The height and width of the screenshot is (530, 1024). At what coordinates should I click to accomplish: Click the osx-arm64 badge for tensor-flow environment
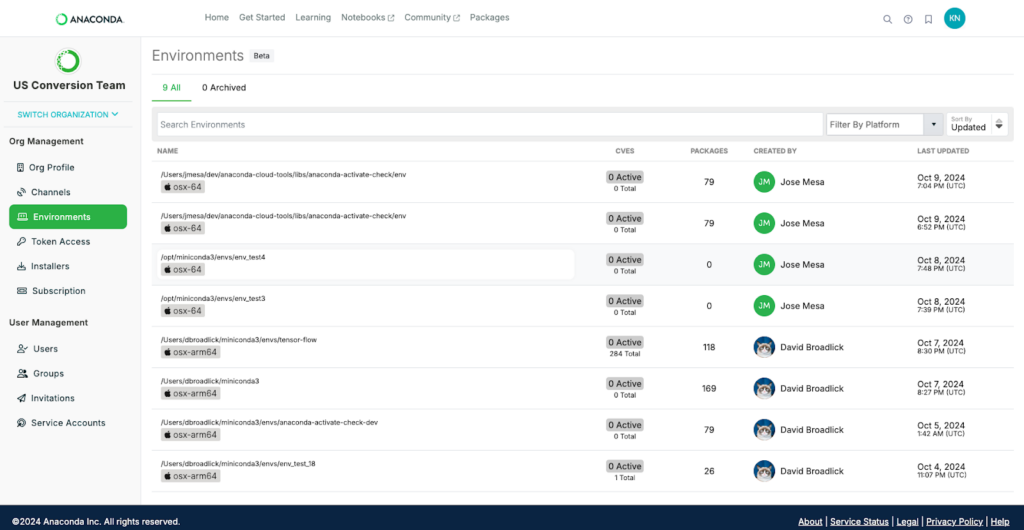191,352
